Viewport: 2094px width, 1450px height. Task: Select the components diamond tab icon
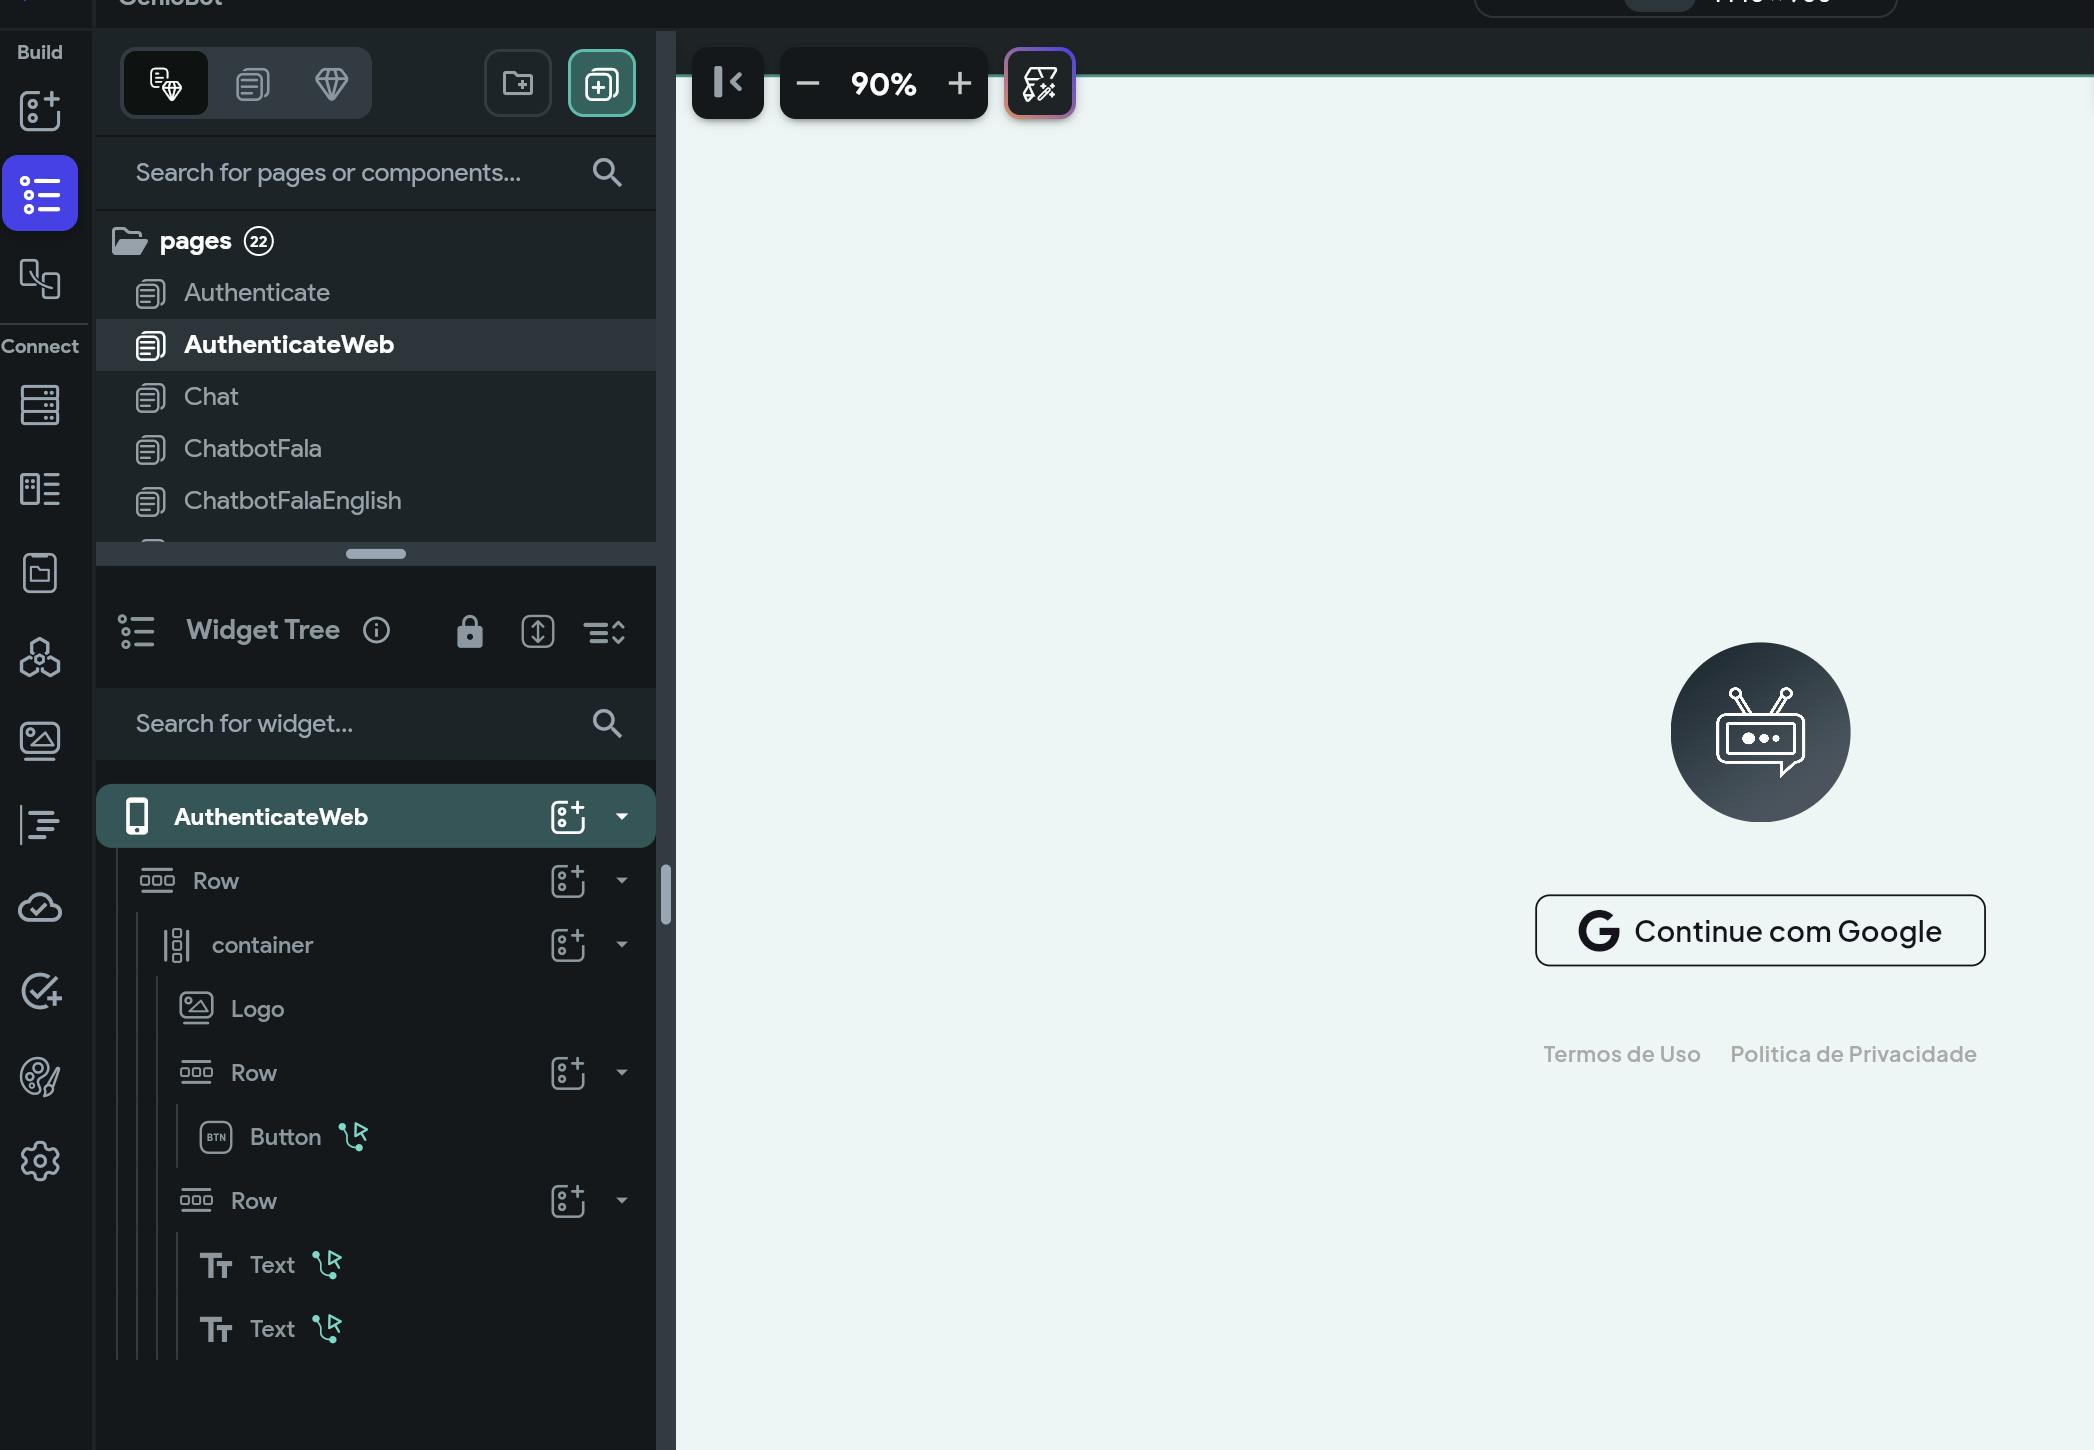coord(332,83)
